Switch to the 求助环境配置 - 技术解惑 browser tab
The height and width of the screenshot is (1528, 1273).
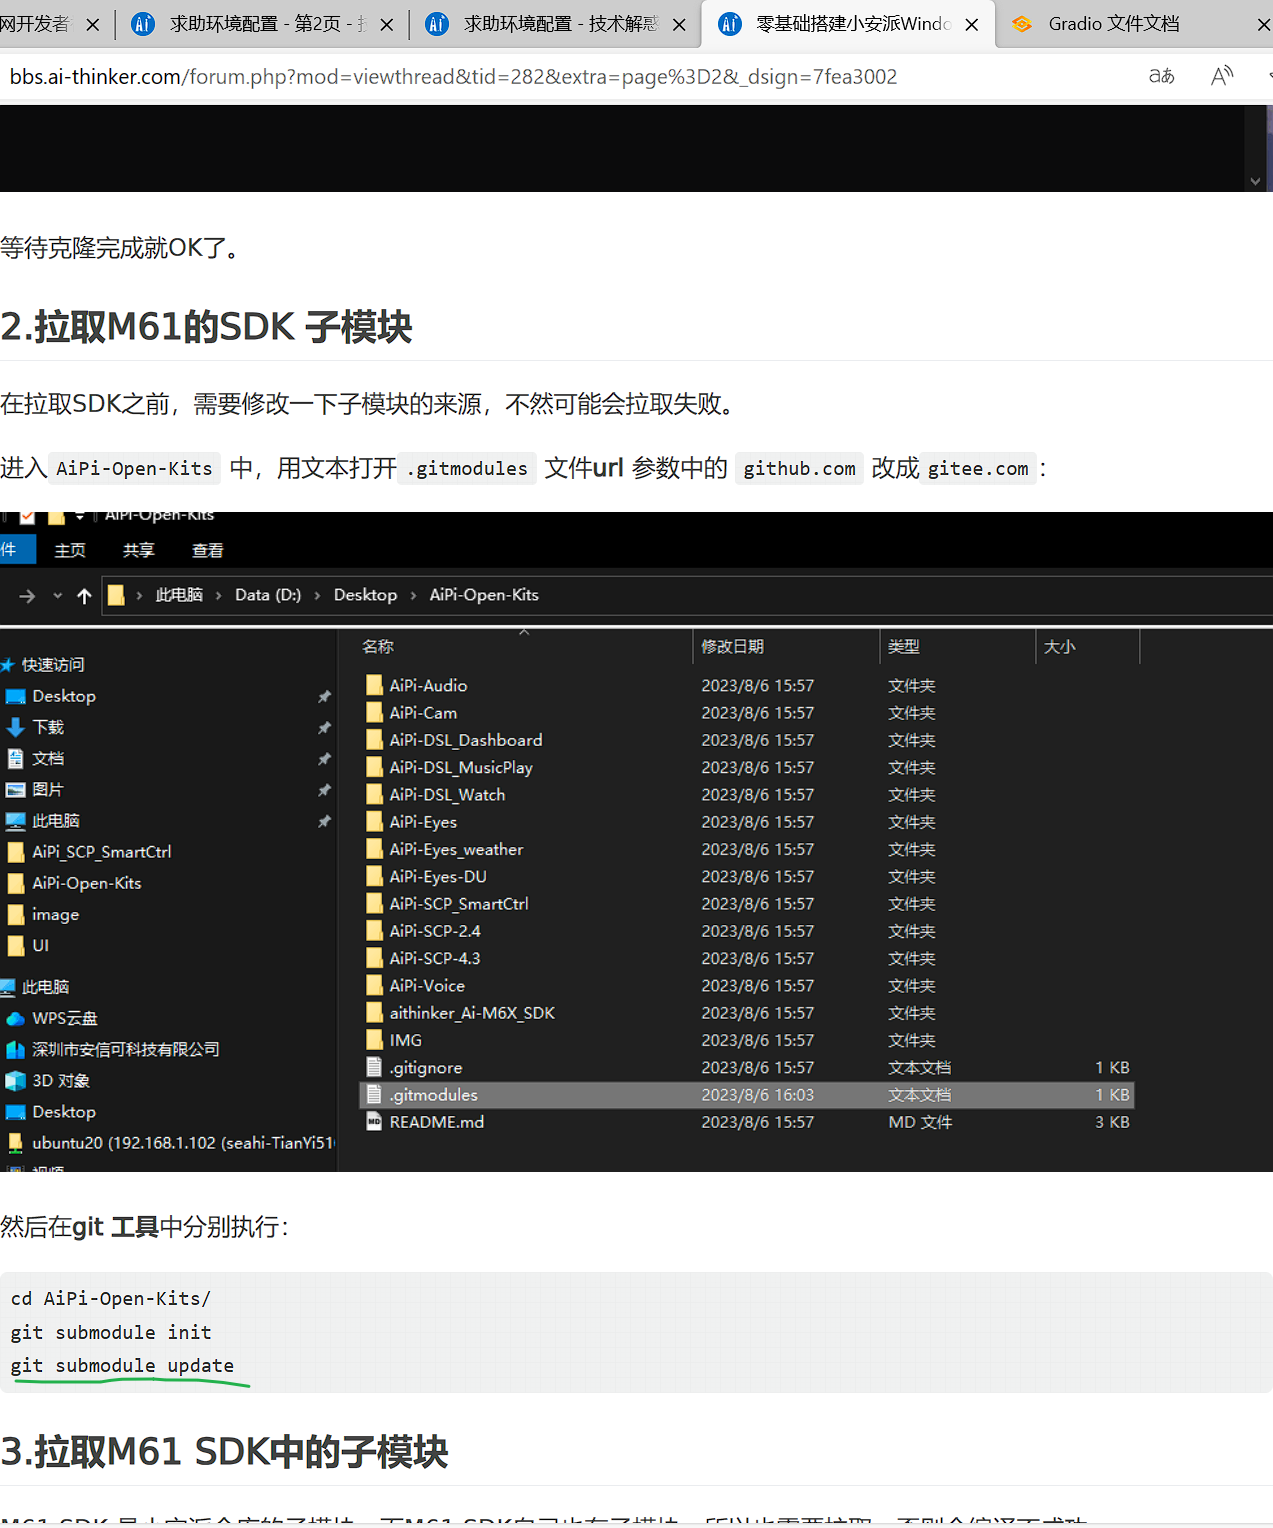coord(557,24)
